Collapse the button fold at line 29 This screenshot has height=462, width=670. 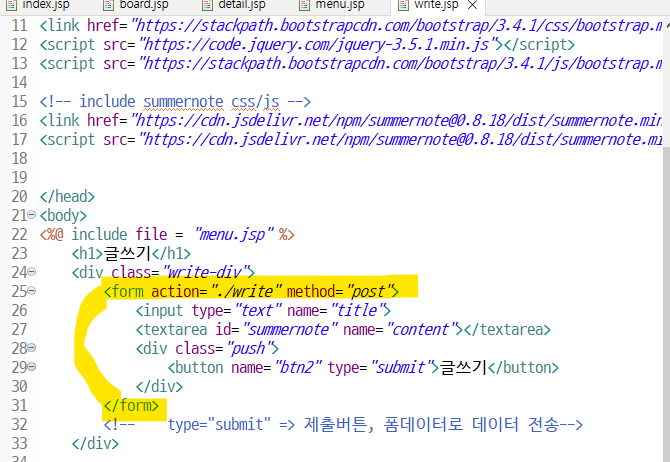[x=32, y=367]
